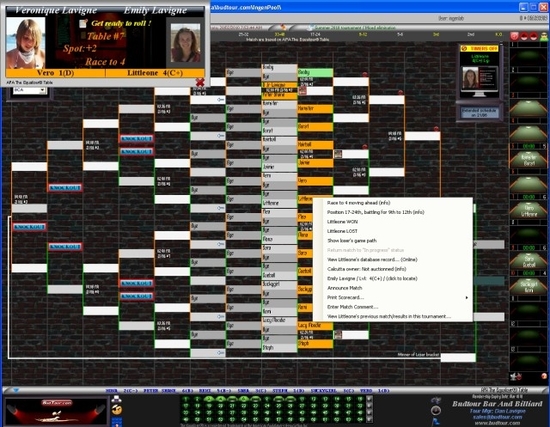The width and height of the screenshot is (550, 427).
Task: Open the sales@budtour.com email link
Action: click(497, 417)
